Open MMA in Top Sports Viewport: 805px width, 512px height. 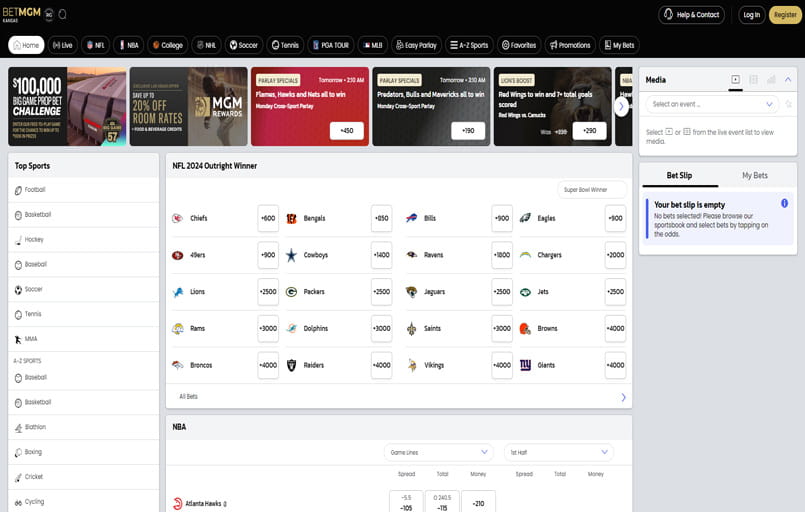[84, 339]
